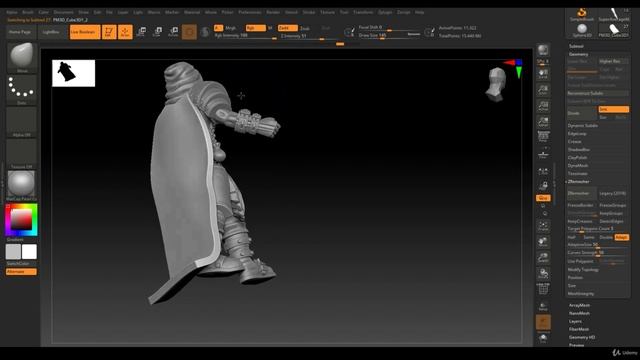Open the Render menu

273,12
